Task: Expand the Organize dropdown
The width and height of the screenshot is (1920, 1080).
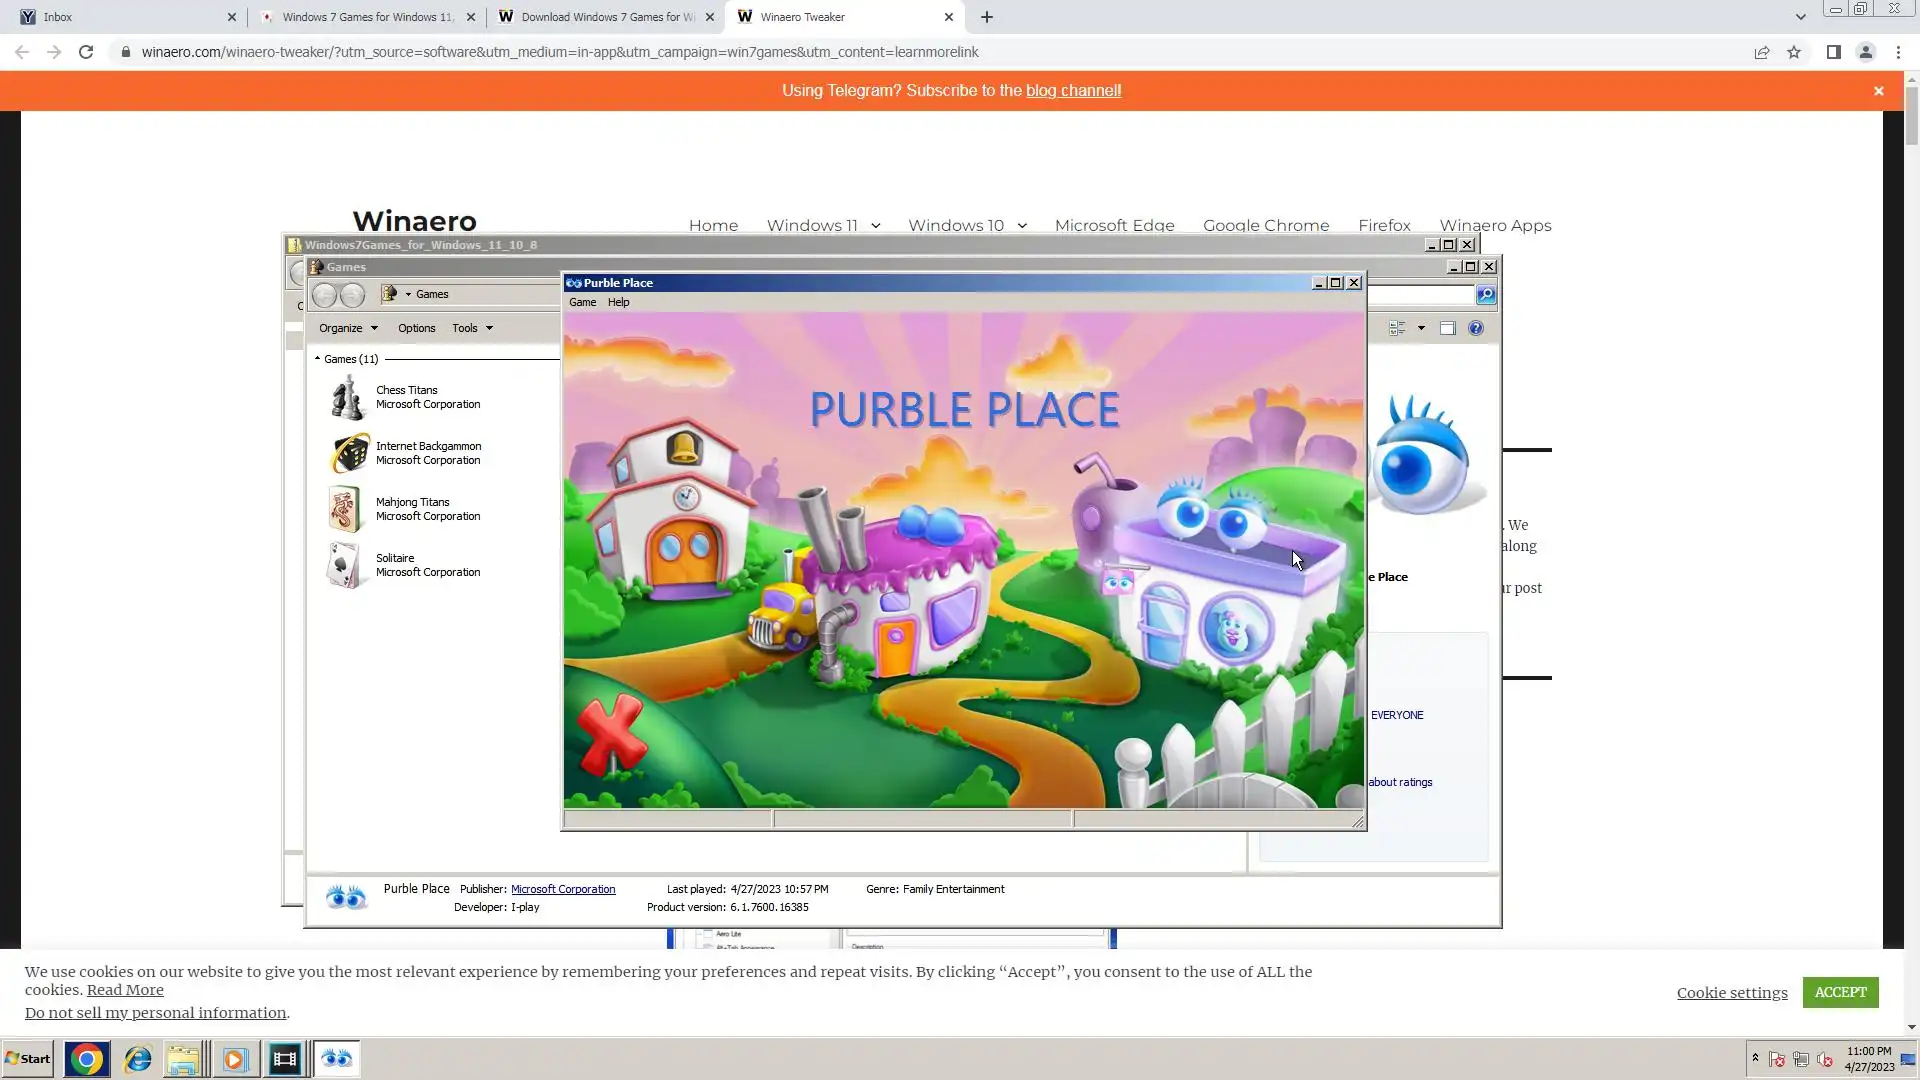Action: [x=348, y=328]
